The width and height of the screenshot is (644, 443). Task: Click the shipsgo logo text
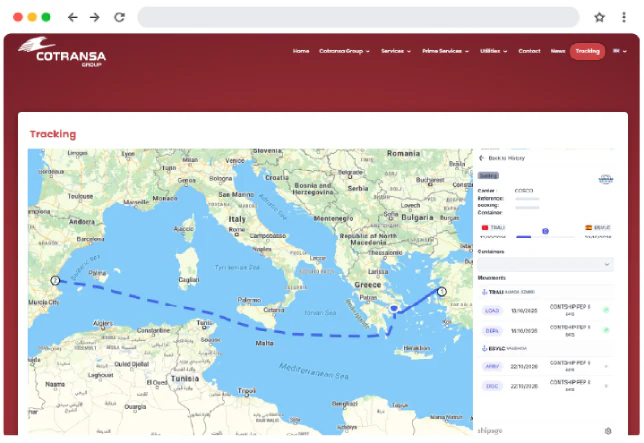[490, 431]
